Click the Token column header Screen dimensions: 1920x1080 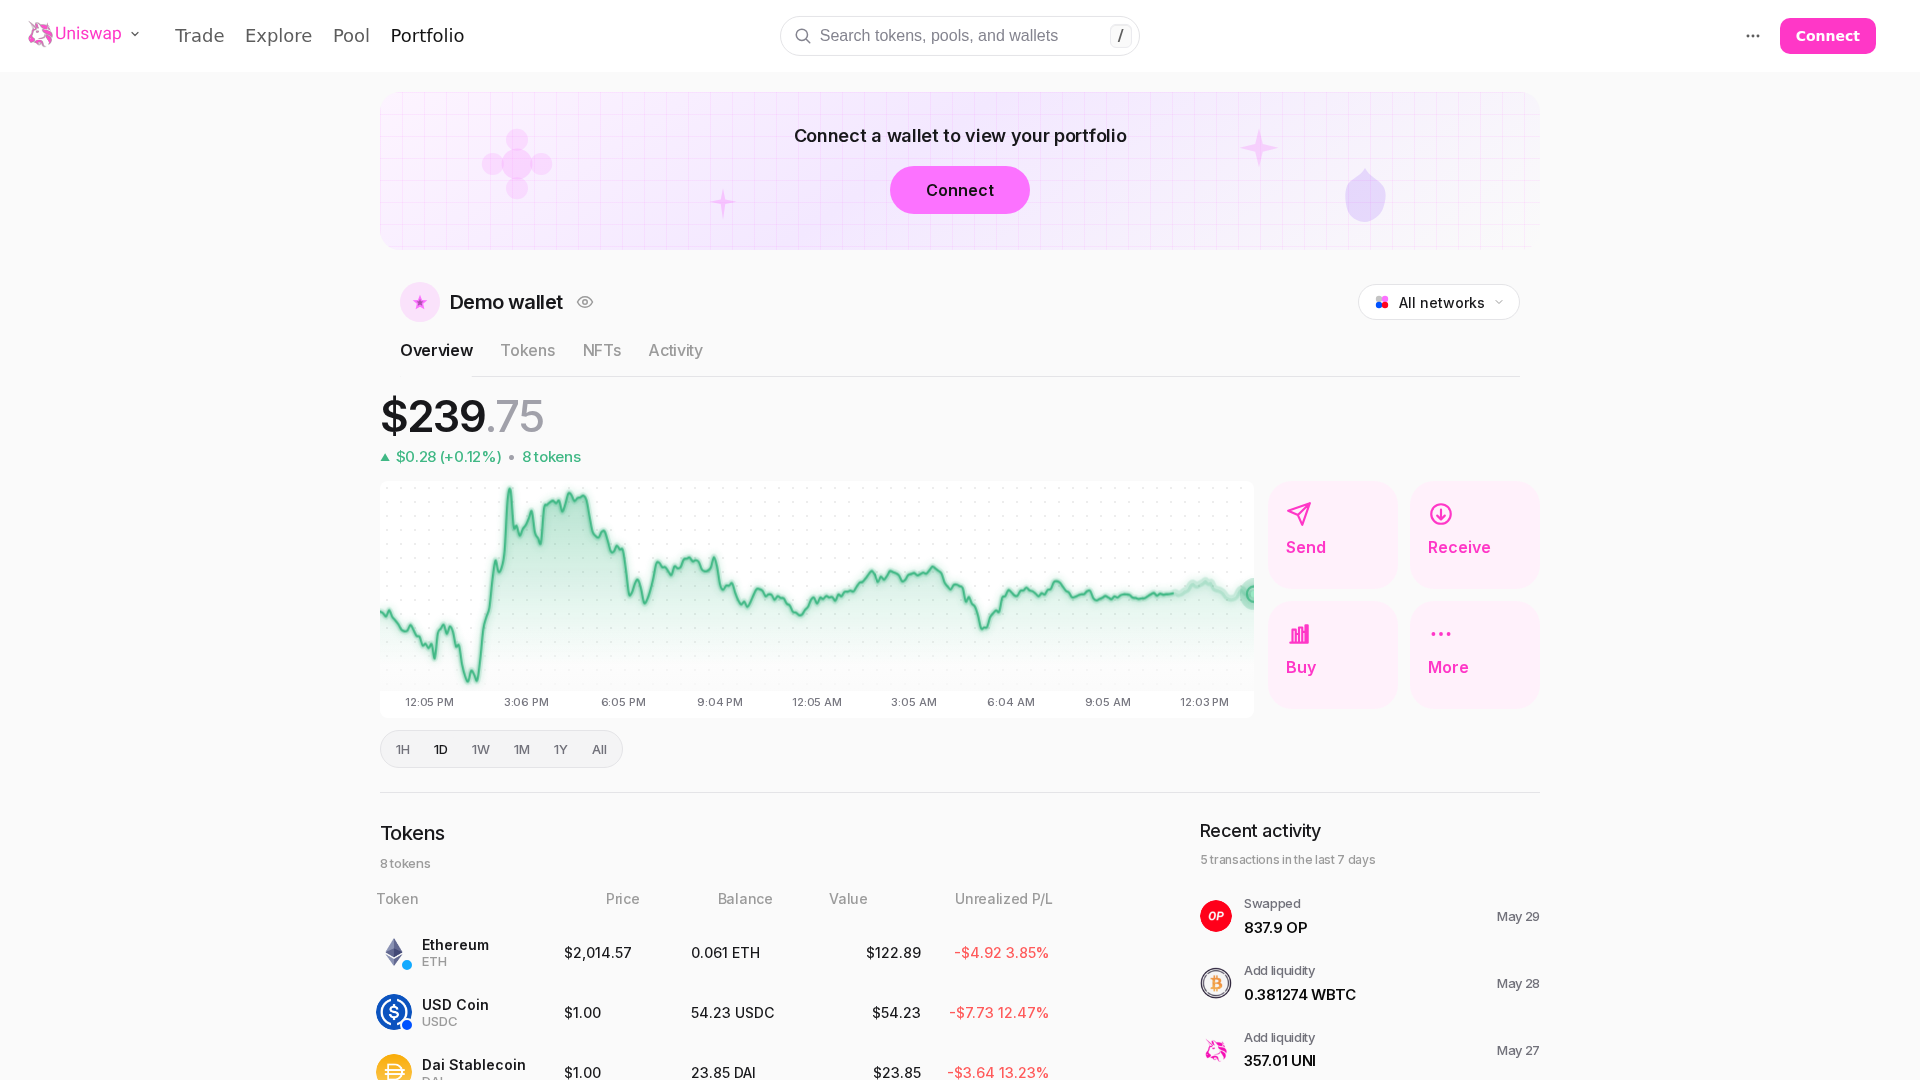[x=397, y=899]
